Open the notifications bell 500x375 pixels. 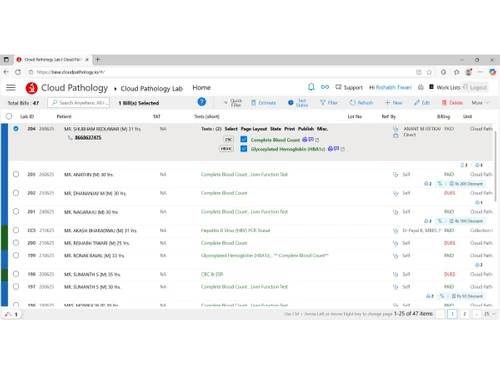[x=311, y=87]
